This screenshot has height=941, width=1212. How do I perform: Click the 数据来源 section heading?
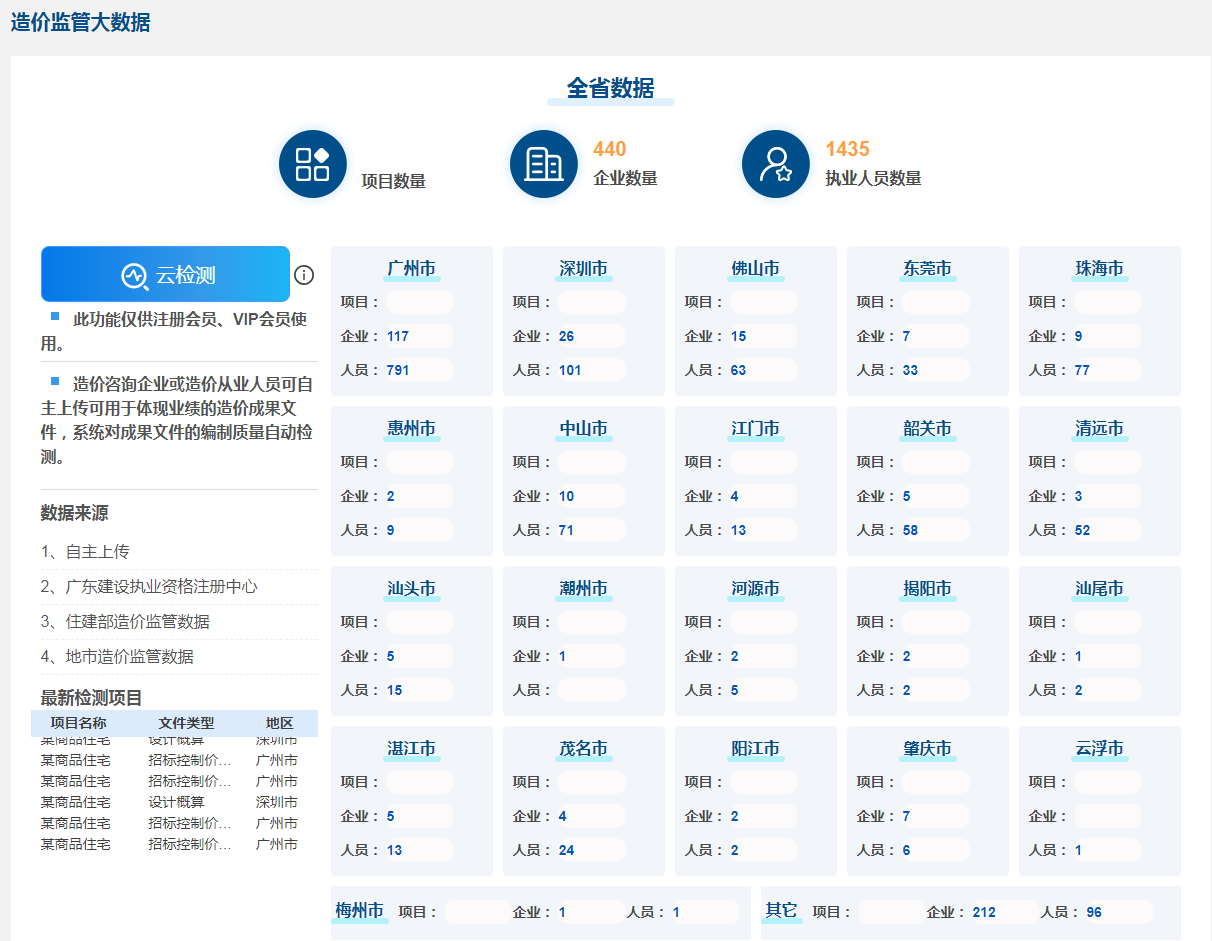click(75, 513)
